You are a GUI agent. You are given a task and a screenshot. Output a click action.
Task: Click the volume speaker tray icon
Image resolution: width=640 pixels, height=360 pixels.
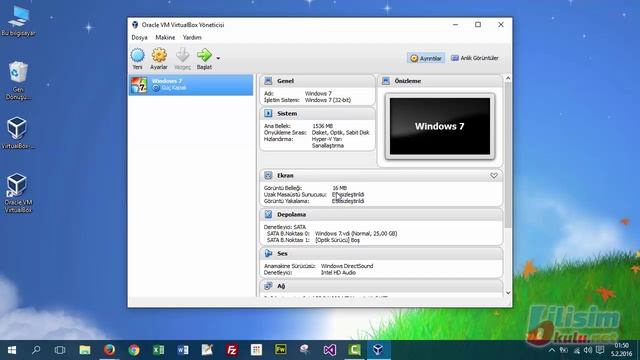pos(588,350)
